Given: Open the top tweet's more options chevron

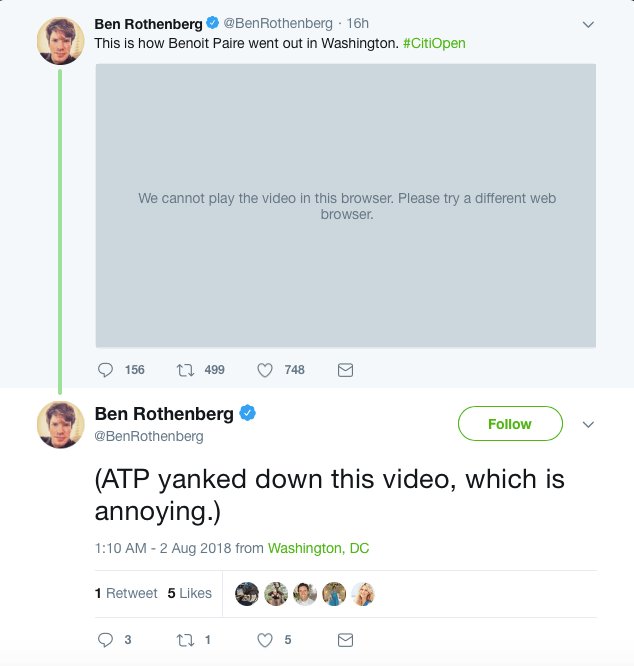Looking at the screenshot, I should tap(588, 24).
